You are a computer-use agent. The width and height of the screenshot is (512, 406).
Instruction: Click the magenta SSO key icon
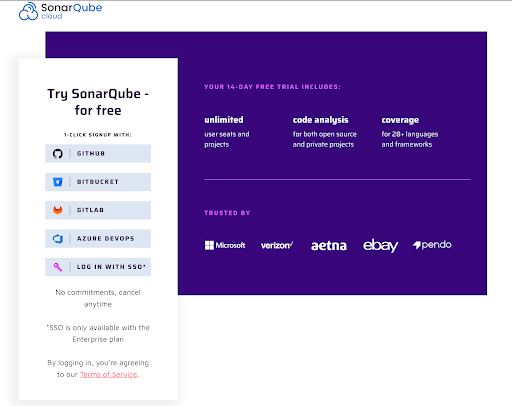tap(58, 267)
